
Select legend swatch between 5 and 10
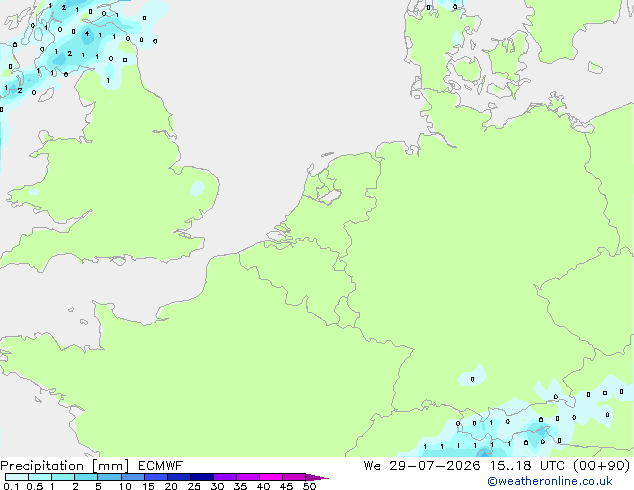click(109, 477)
